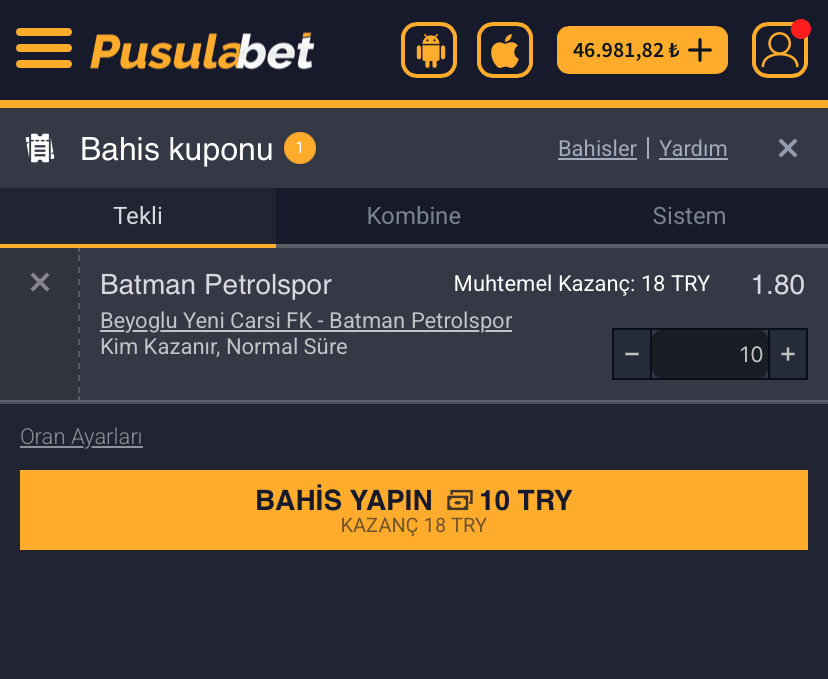This screenshot has width=828, height=679.
Task: Download the Android app
Action: tap(429, 50)
